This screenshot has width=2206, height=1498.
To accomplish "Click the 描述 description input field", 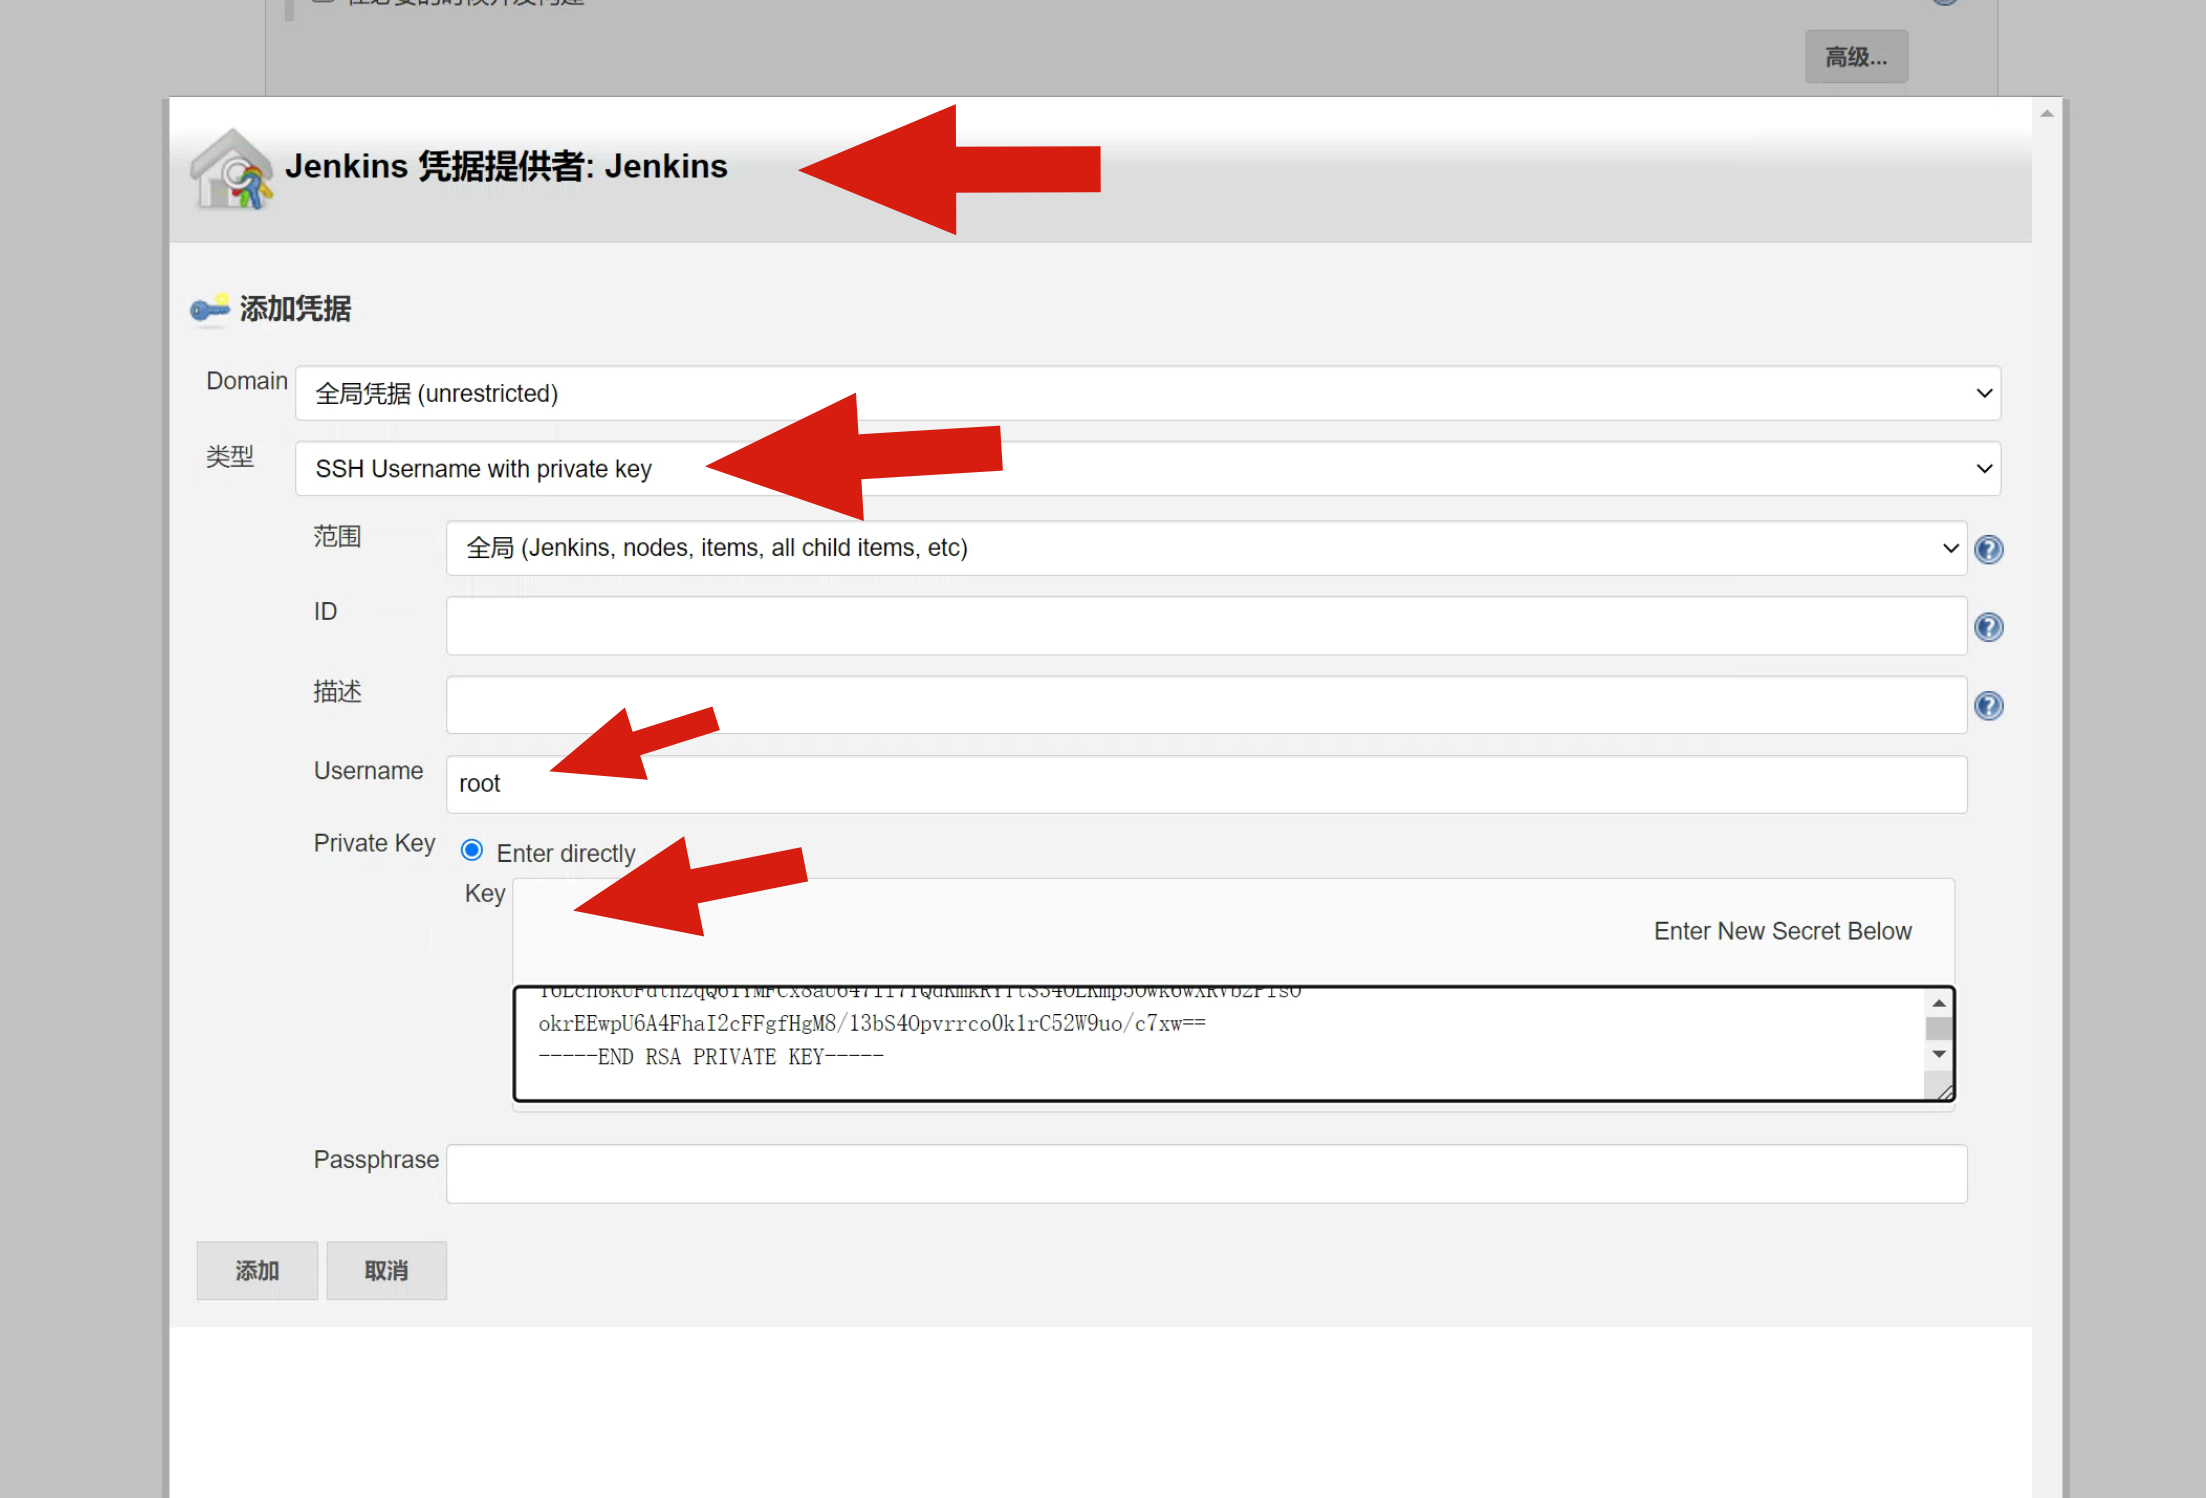I will (x=1205, y=706).
